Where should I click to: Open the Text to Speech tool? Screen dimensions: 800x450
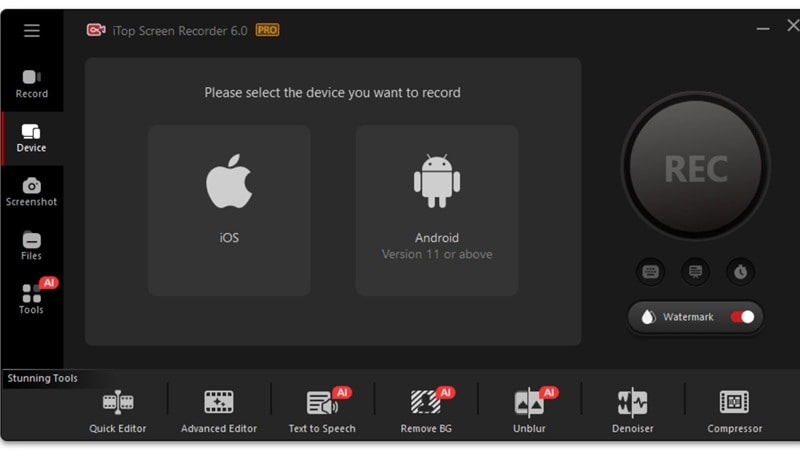pos(322,411)
